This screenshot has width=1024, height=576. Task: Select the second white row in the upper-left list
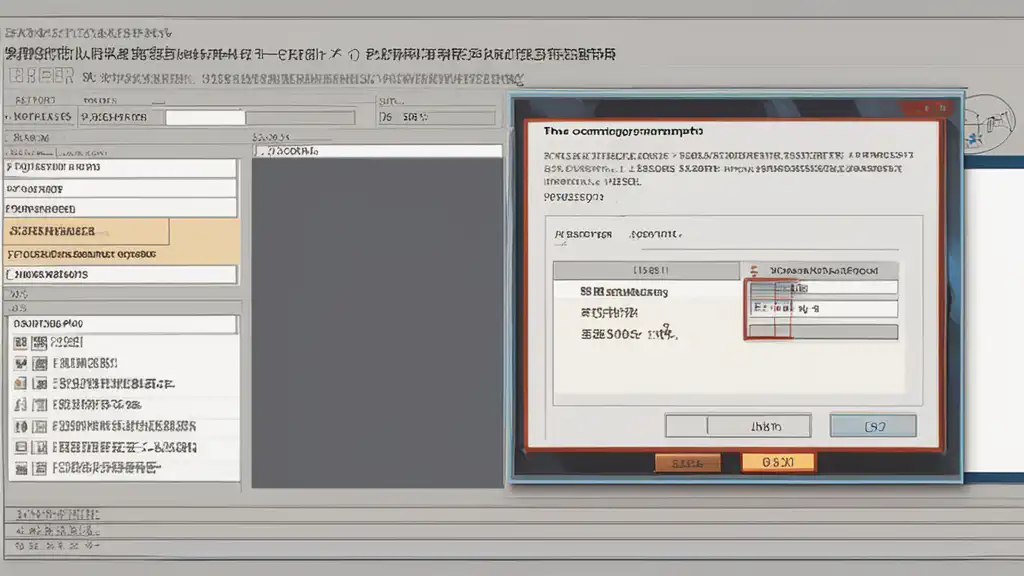pyautogui.click(x=121, y=189)
